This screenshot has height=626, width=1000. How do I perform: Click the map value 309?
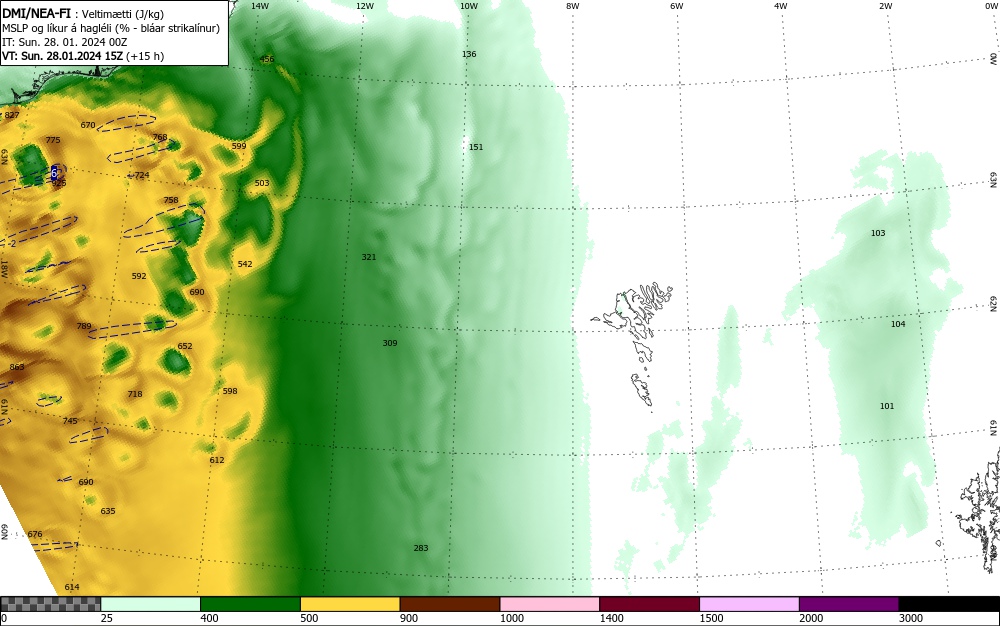pyautogui.click(x=390, y=343)
